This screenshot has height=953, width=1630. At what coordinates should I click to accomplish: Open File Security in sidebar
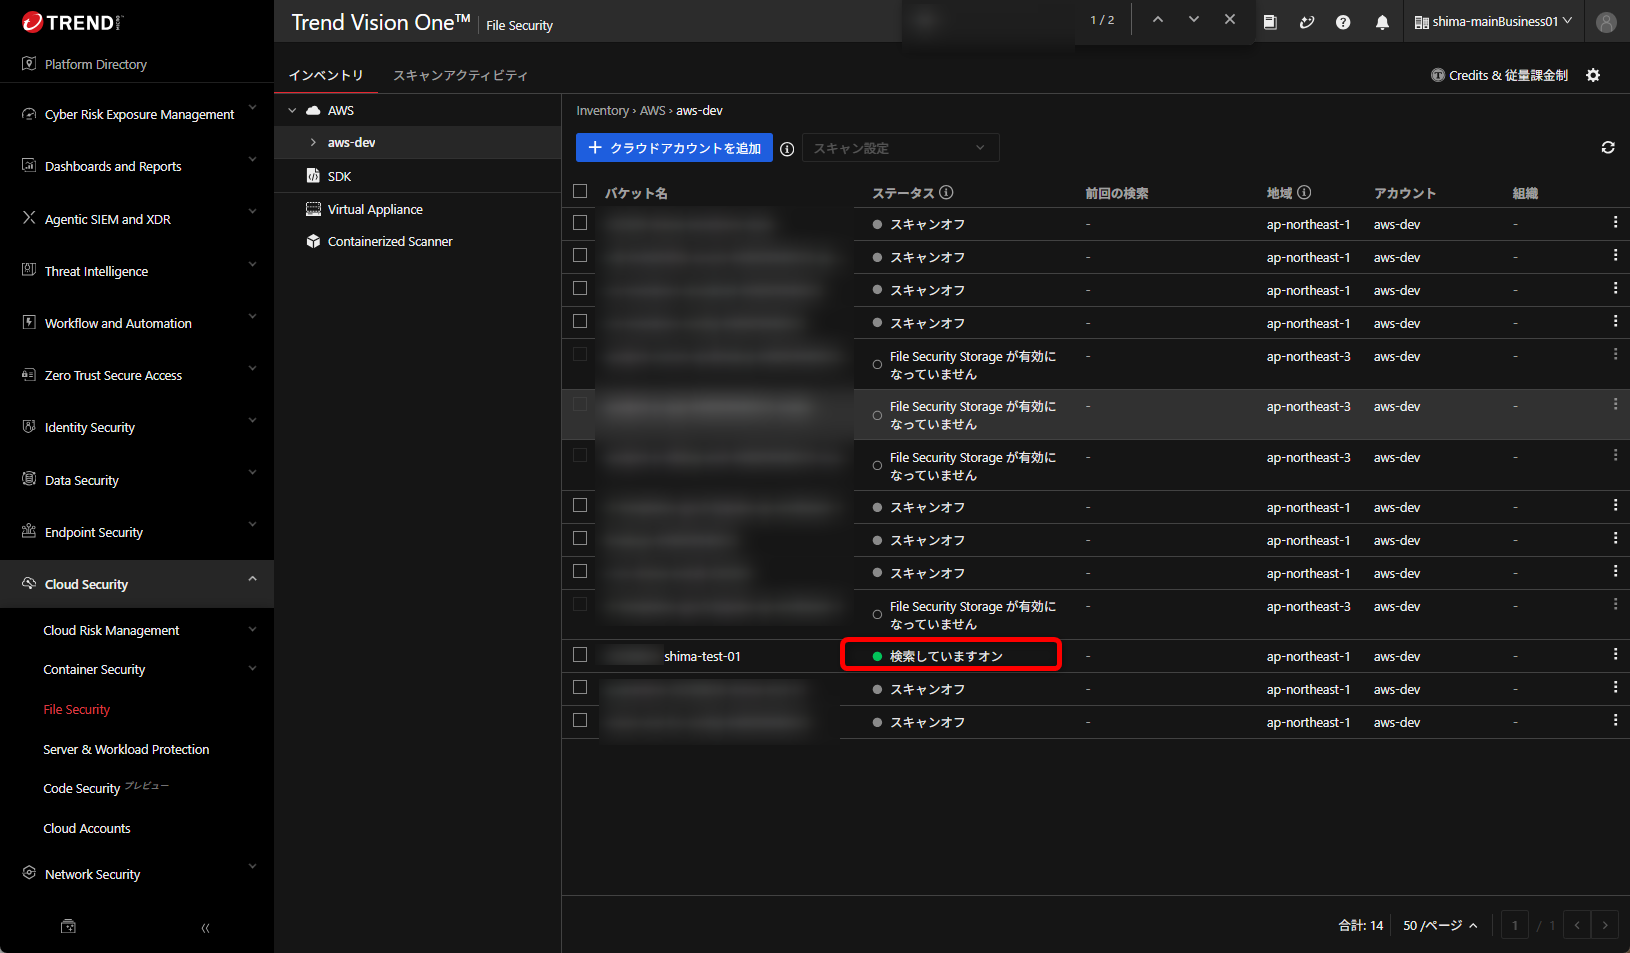point(77,709)
